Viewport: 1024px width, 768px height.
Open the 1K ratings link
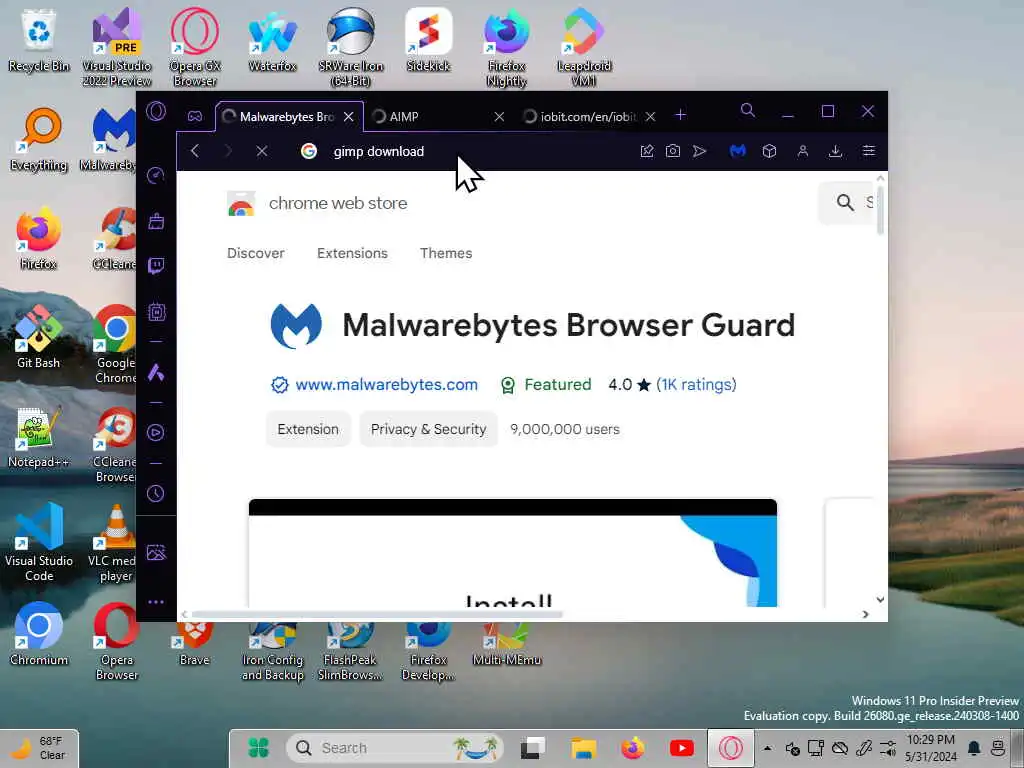pyautogui.click(x=696, y=385)
